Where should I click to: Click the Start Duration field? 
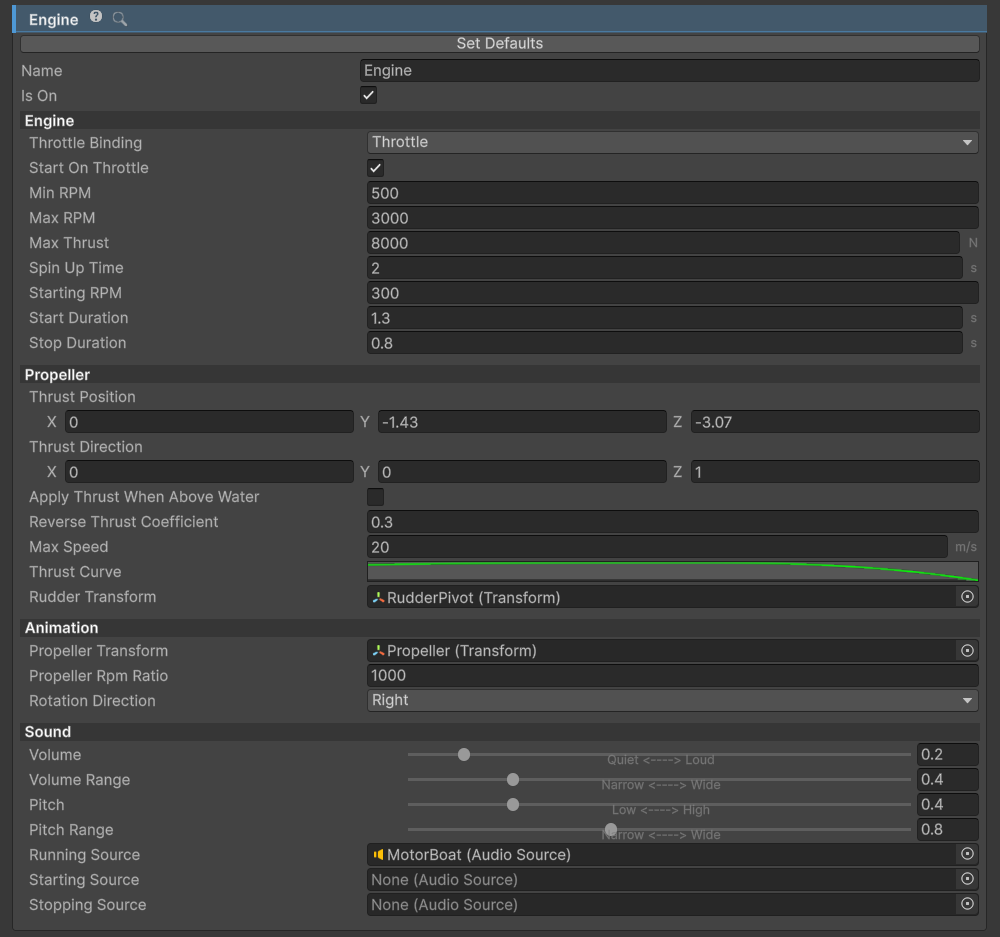point(665,318)
